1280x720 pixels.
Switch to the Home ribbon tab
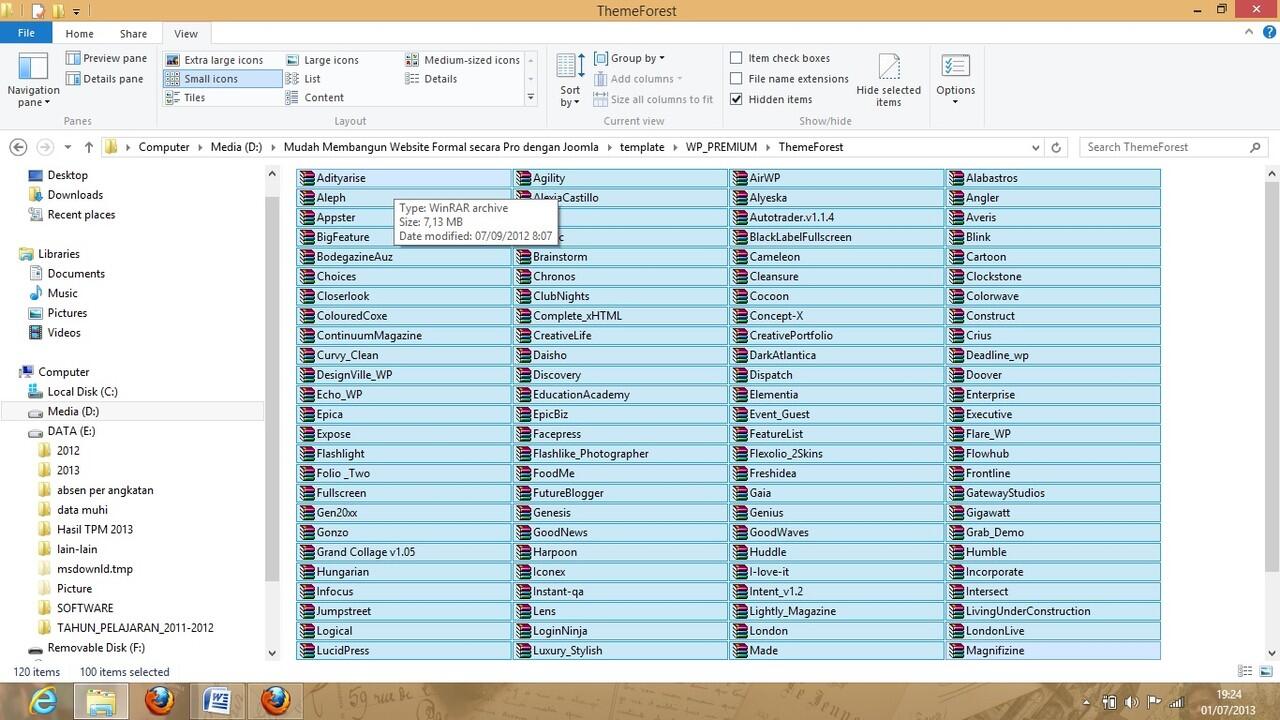click(x=79, y=33)
